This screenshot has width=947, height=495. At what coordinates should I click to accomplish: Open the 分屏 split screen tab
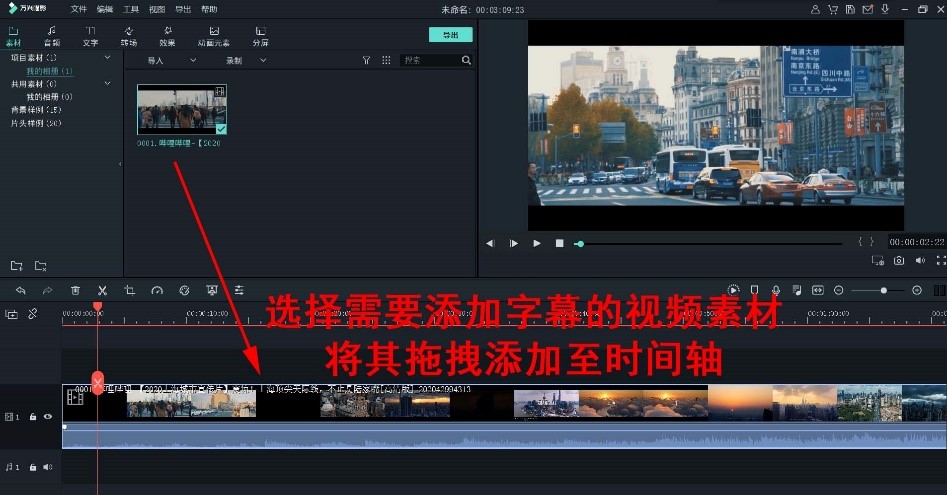[260, 36]
